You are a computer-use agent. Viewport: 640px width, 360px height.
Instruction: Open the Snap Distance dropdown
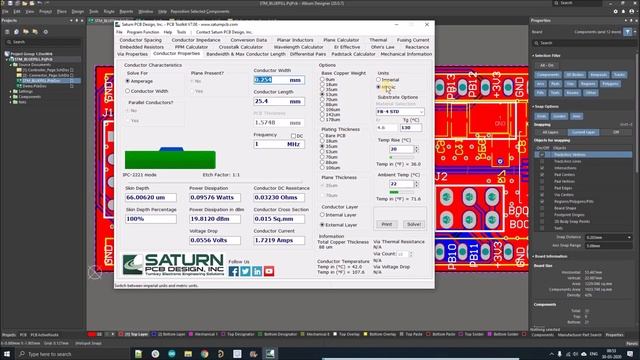[629, 238]
